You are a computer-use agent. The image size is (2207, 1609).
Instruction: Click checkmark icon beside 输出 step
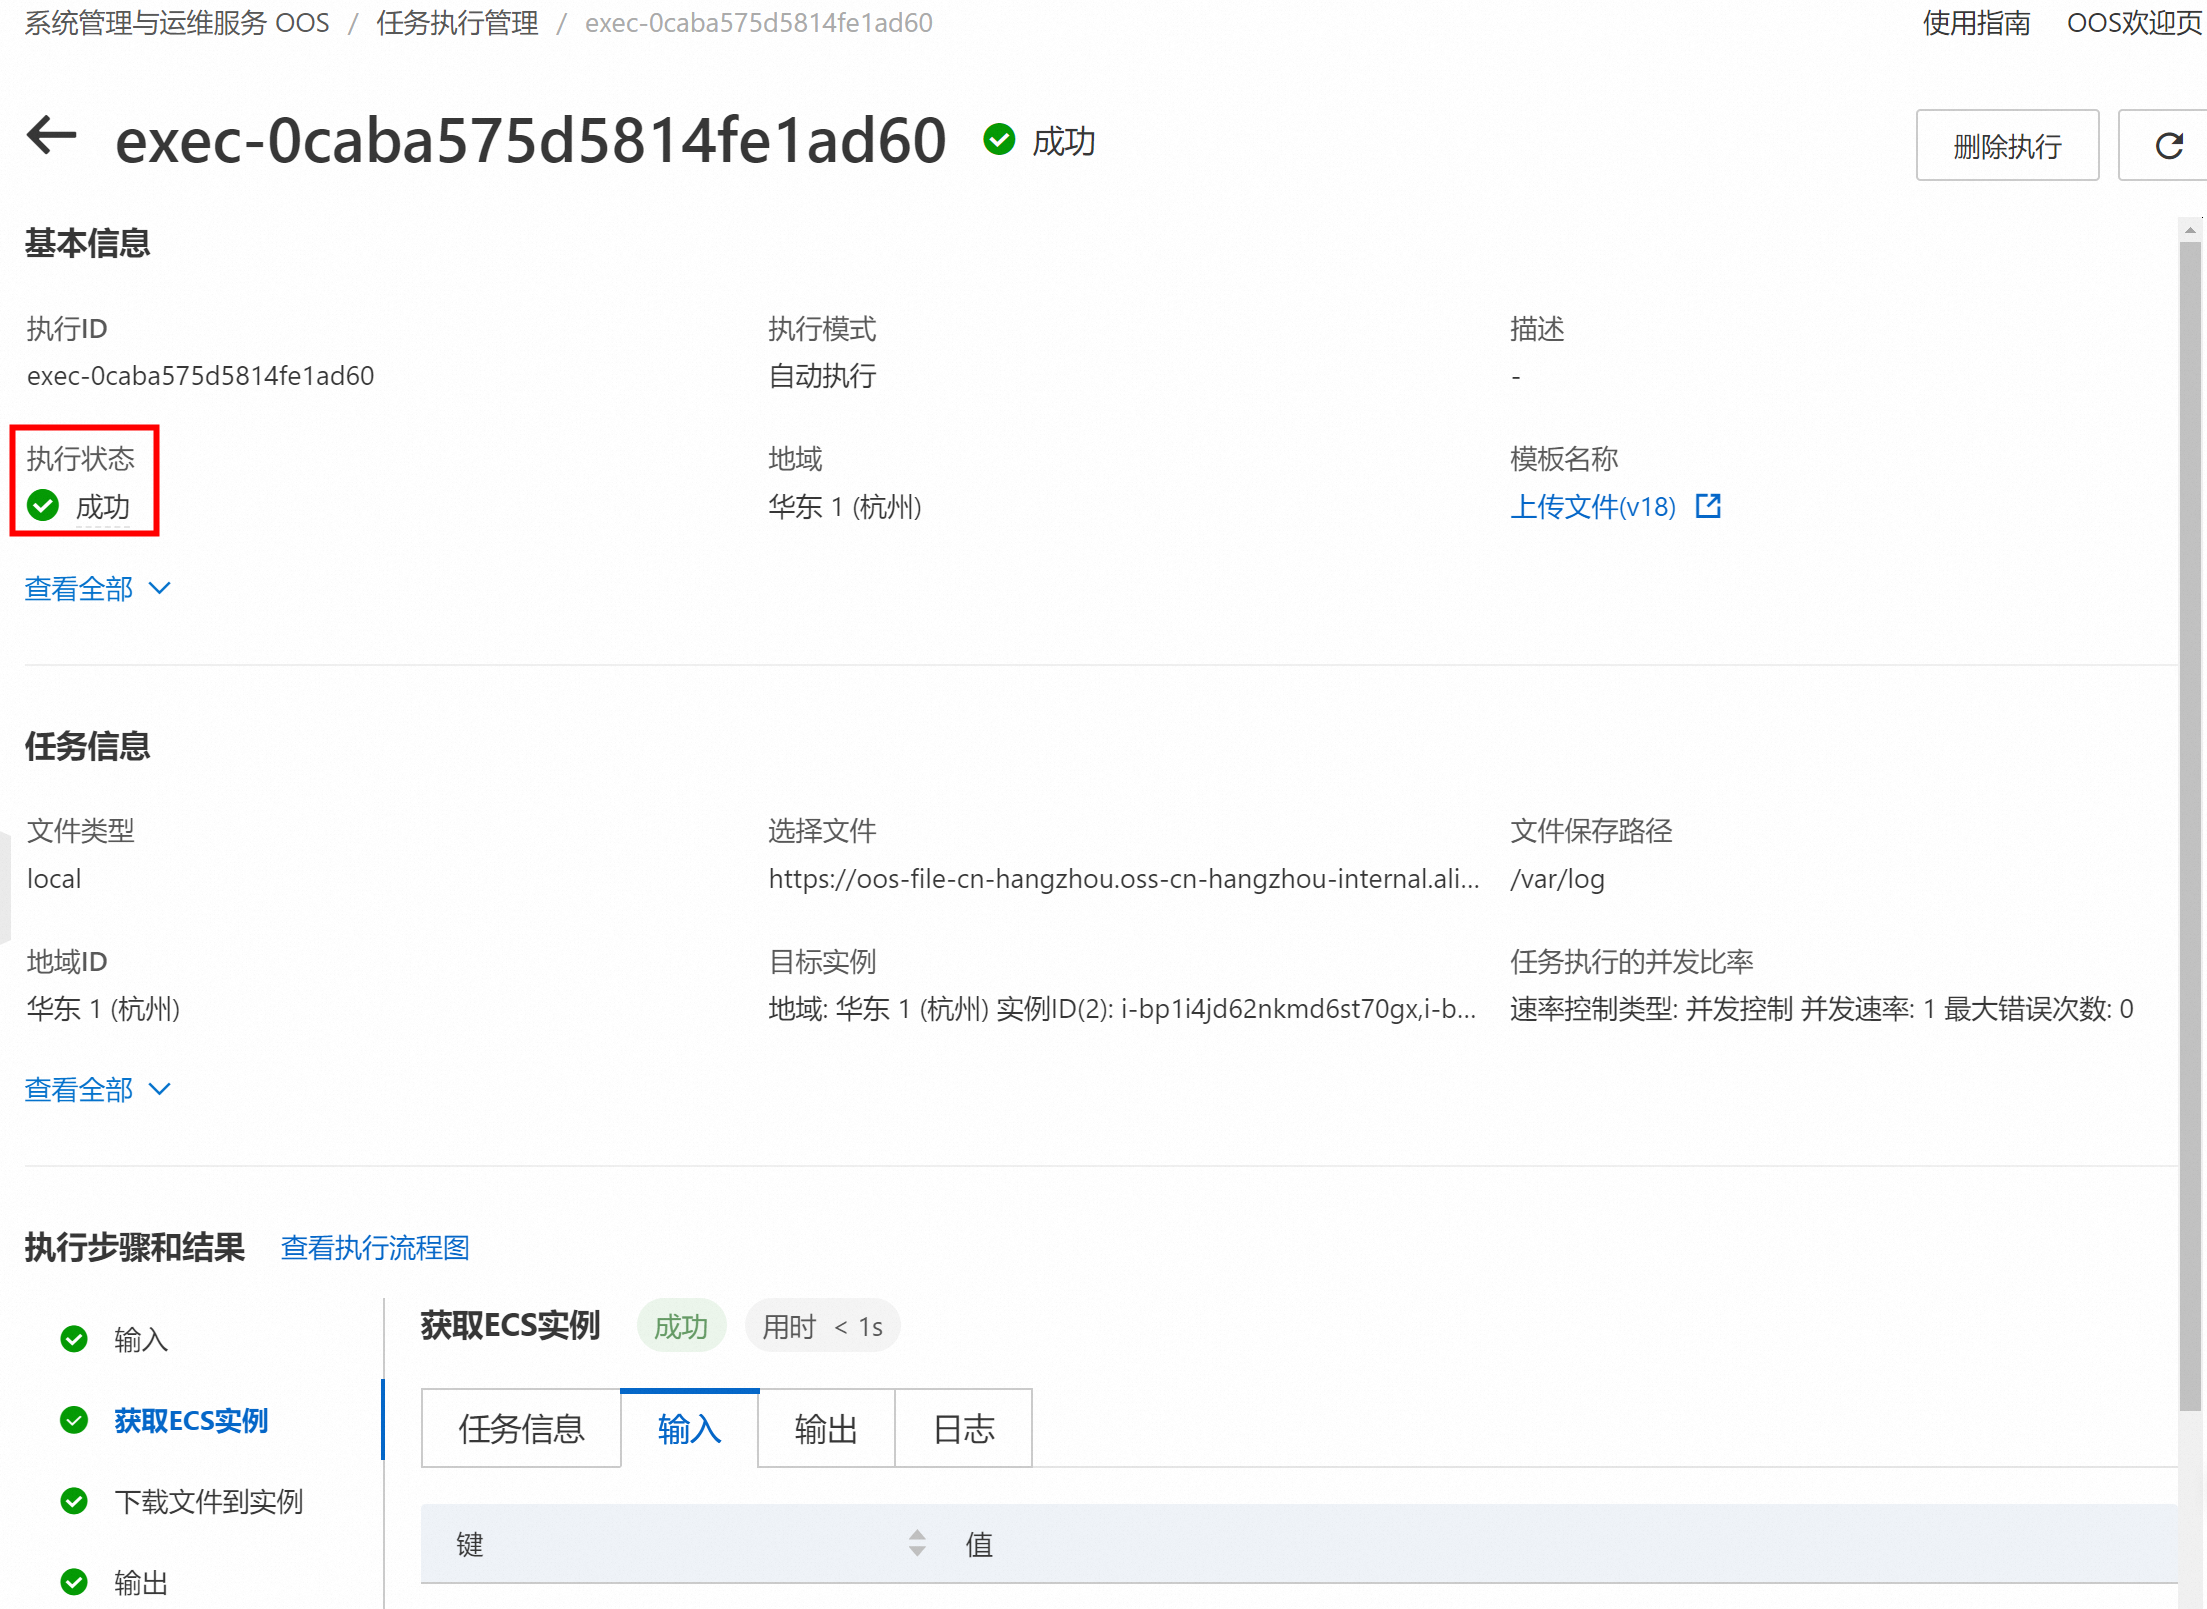tap(74, 1582)
